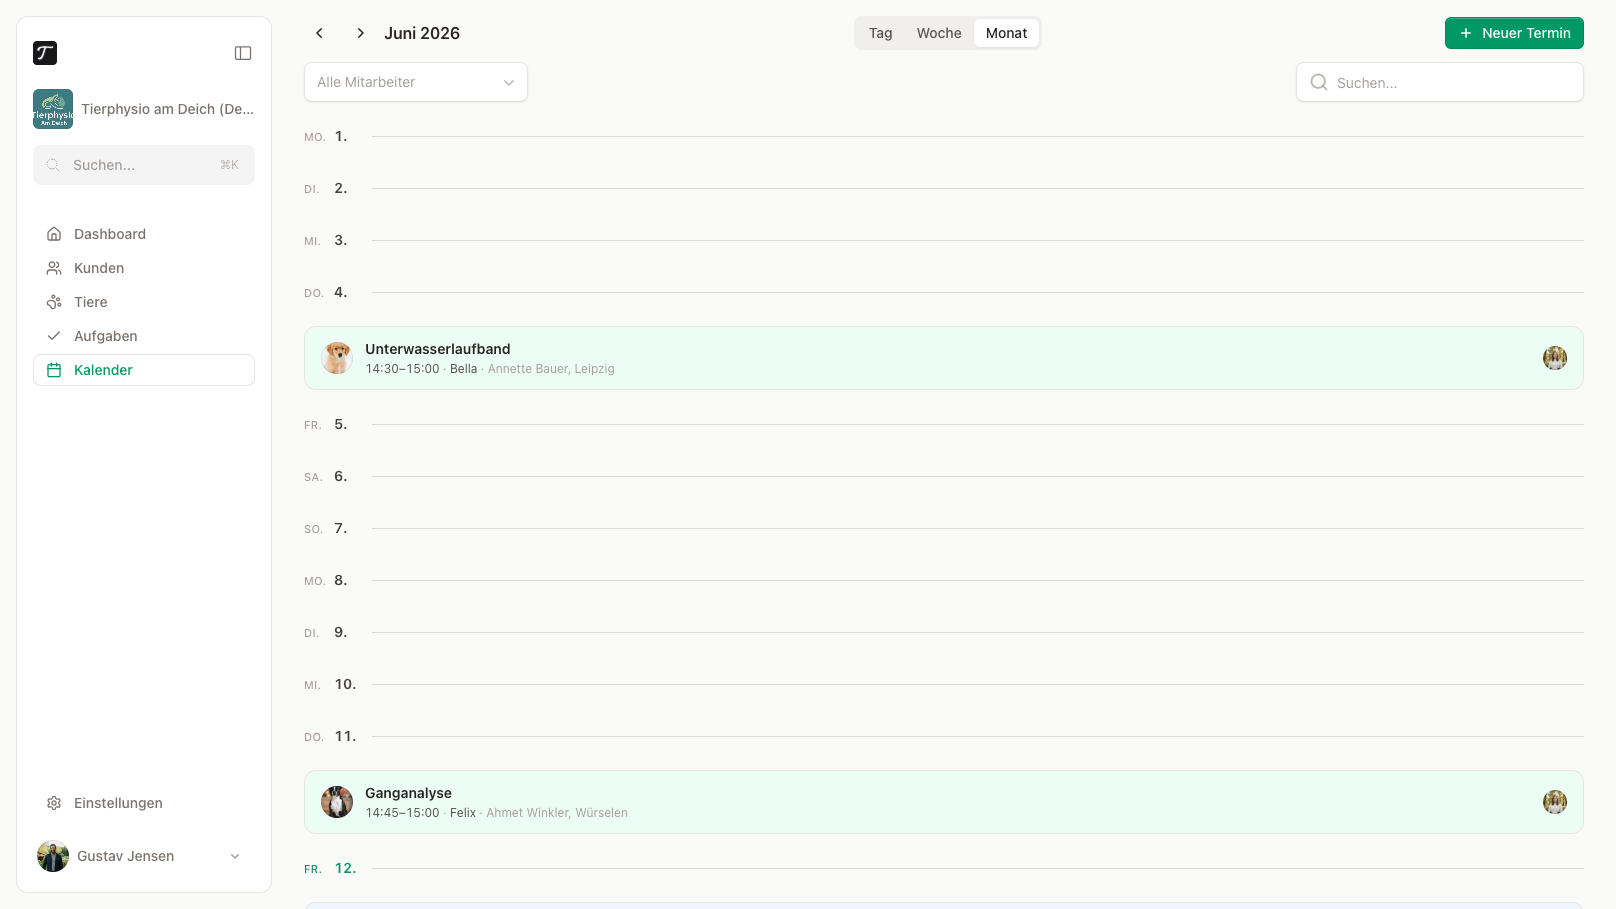Collapse the sidebar with panel icon
This screenshot has height=909, width=1616.
point(243,53)
